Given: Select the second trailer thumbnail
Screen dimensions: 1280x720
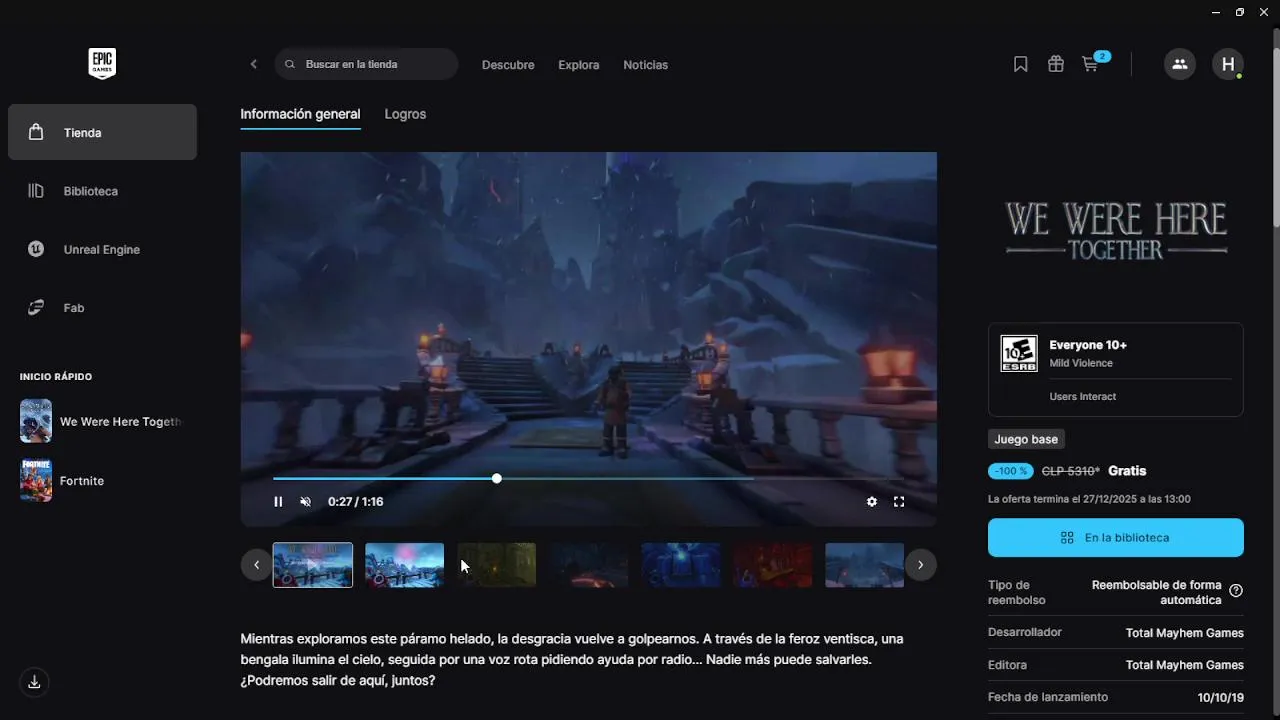Looking at the screenshot, I should [404, 565].
